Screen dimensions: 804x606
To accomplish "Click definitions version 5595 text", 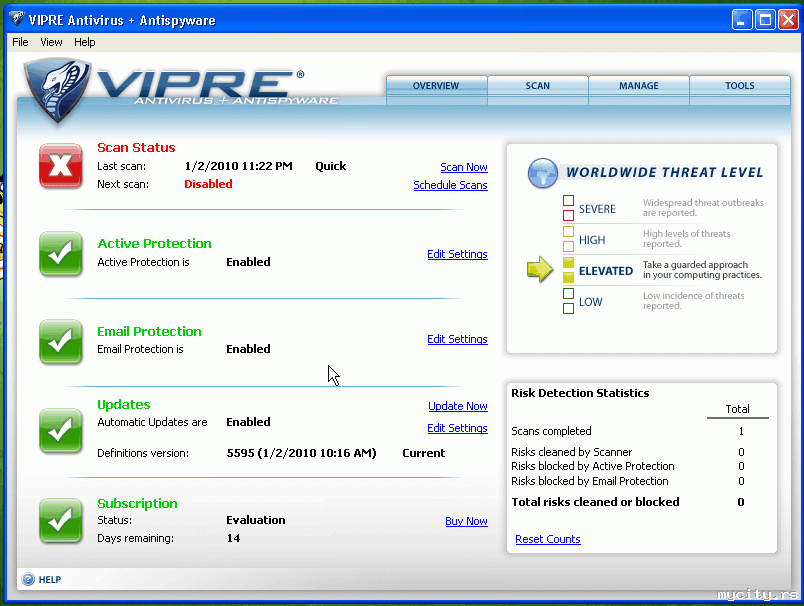I will click(302, 453).
